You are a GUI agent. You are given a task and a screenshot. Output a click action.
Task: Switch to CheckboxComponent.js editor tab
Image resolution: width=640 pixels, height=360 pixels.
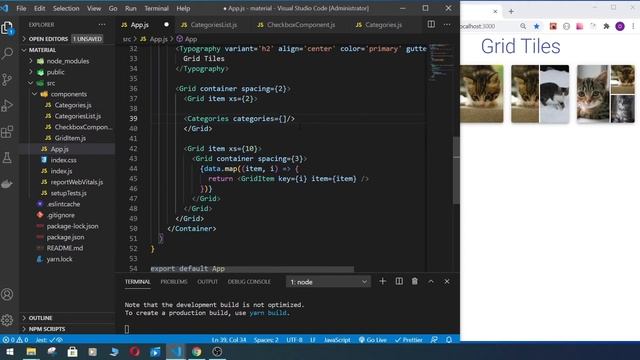[x=301, y=25]
